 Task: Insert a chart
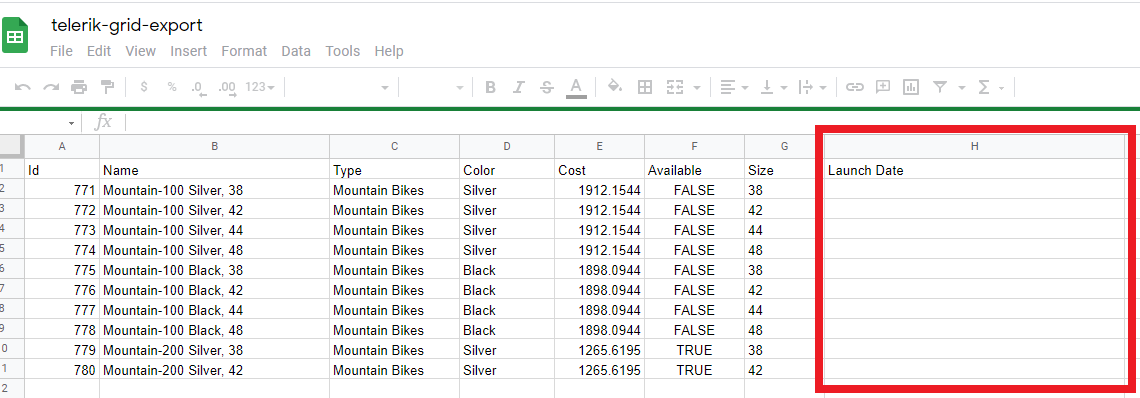coord(910,87)
